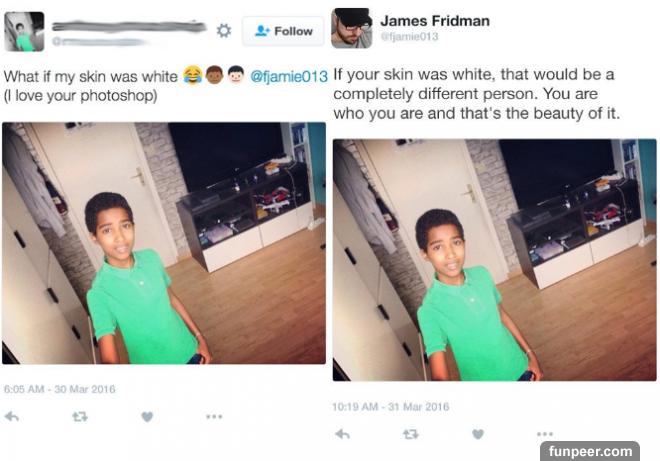Retweet James Fridman's tweet
The height and width of the screenshot is (461, 660).
410,434
